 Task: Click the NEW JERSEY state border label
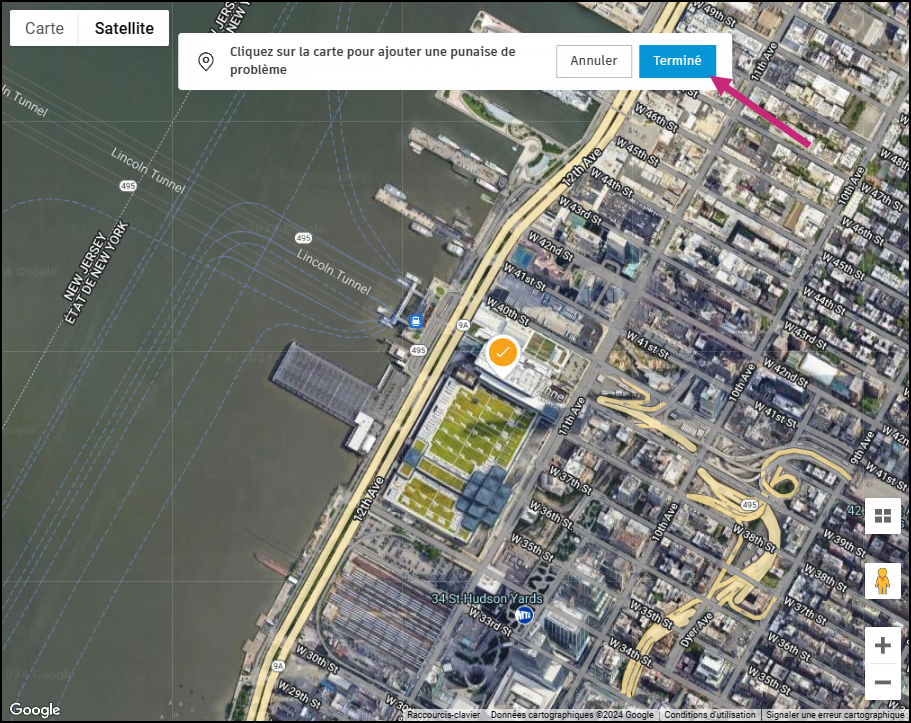(85, 267)
